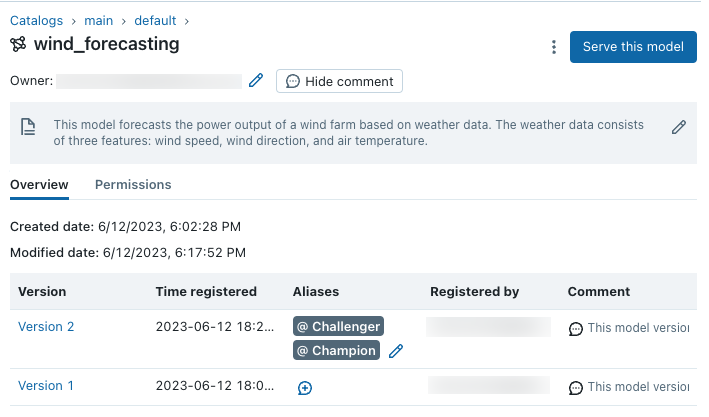
Task: Click Serve this model button
Action: pyautogui.click(x=632, y=47)
